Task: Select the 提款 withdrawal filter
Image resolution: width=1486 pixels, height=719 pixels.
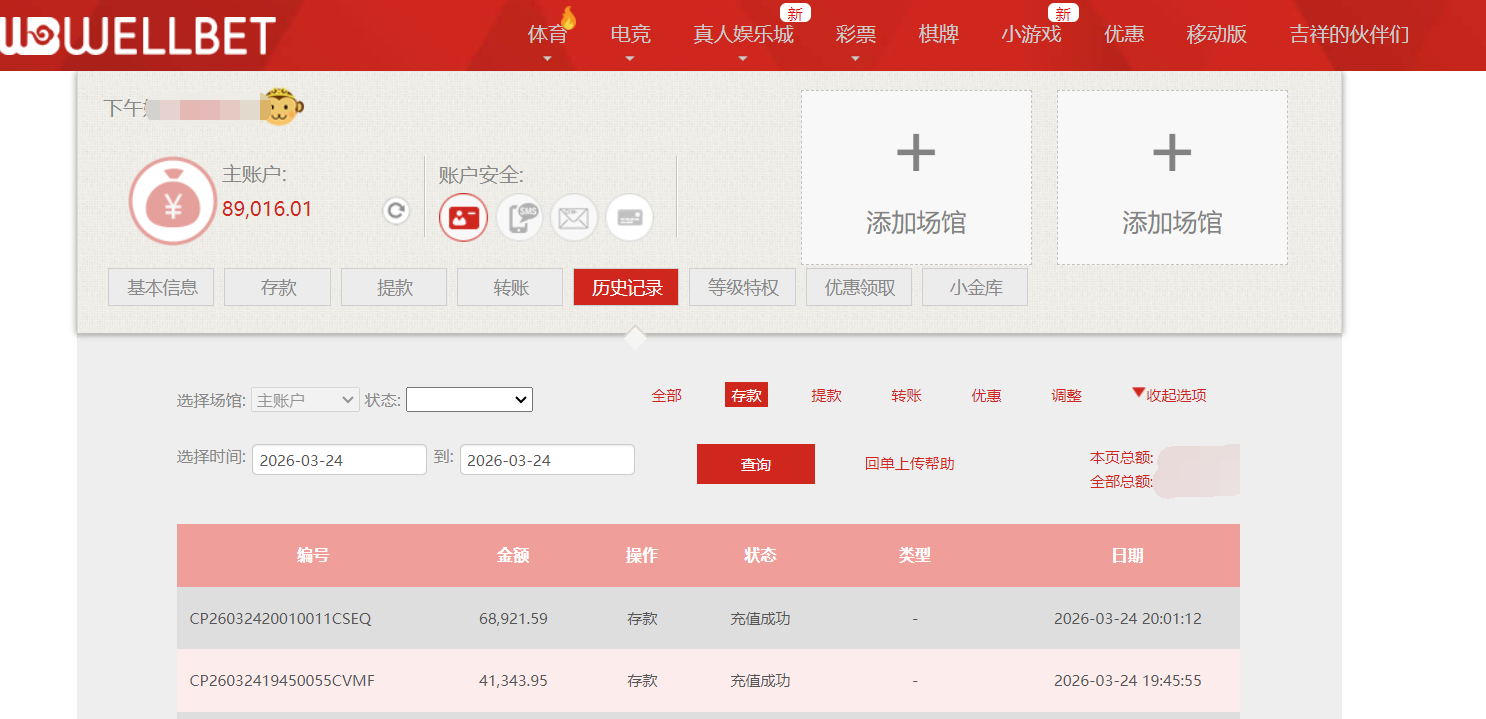Action: point(826,394)
